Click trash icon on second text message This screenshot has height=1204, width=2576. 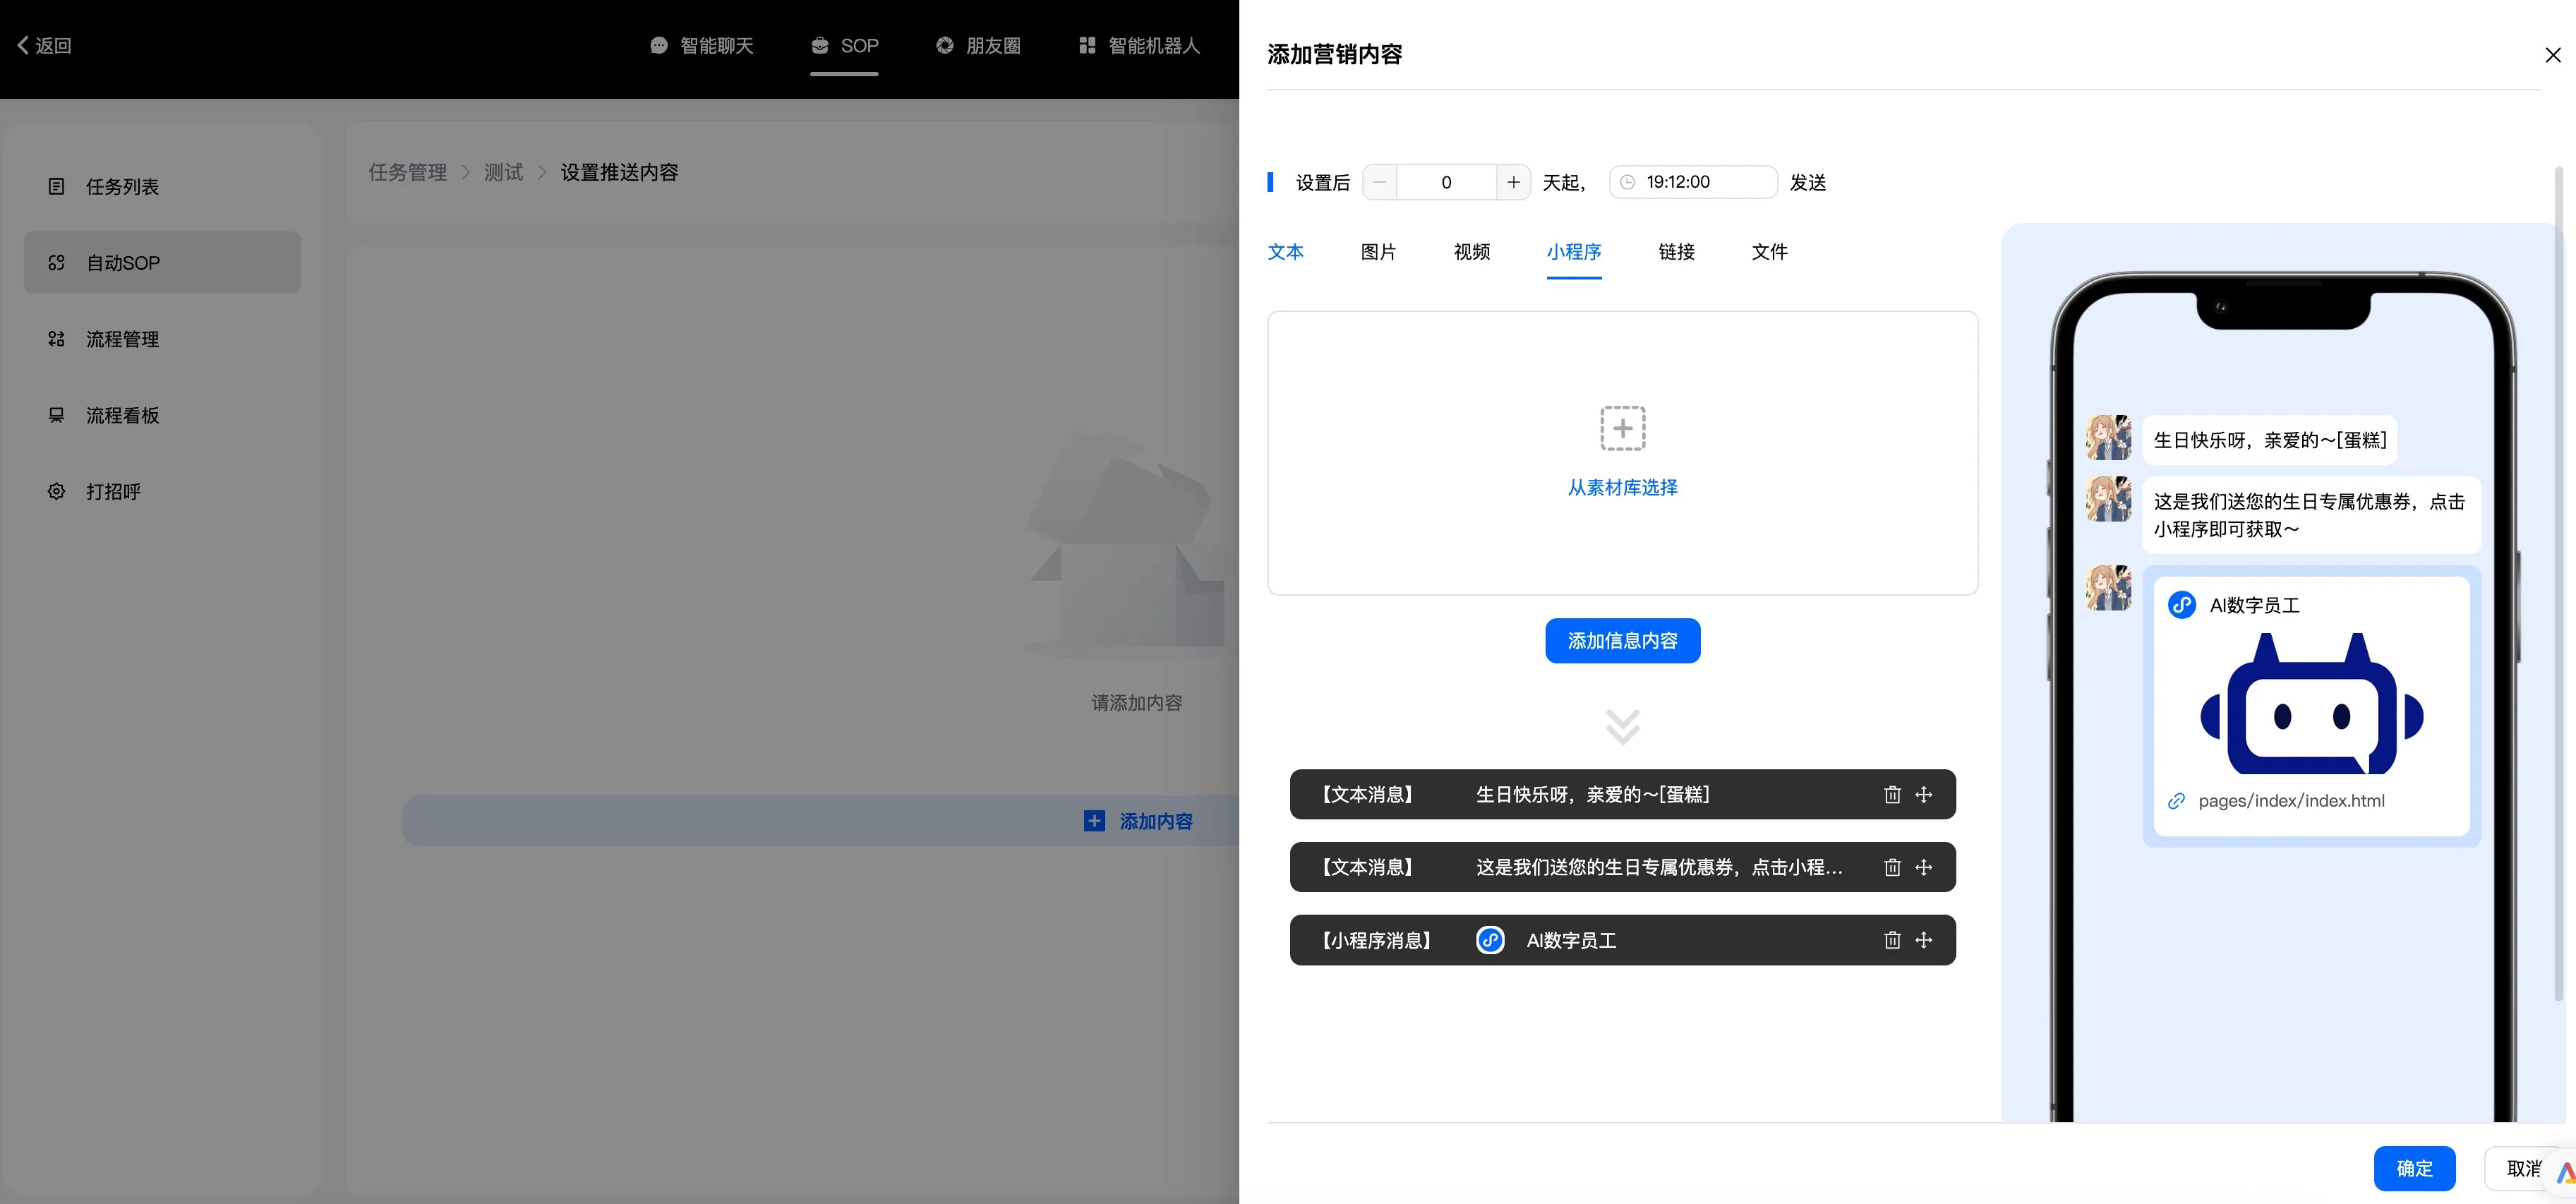click(x=1892, y=867)
